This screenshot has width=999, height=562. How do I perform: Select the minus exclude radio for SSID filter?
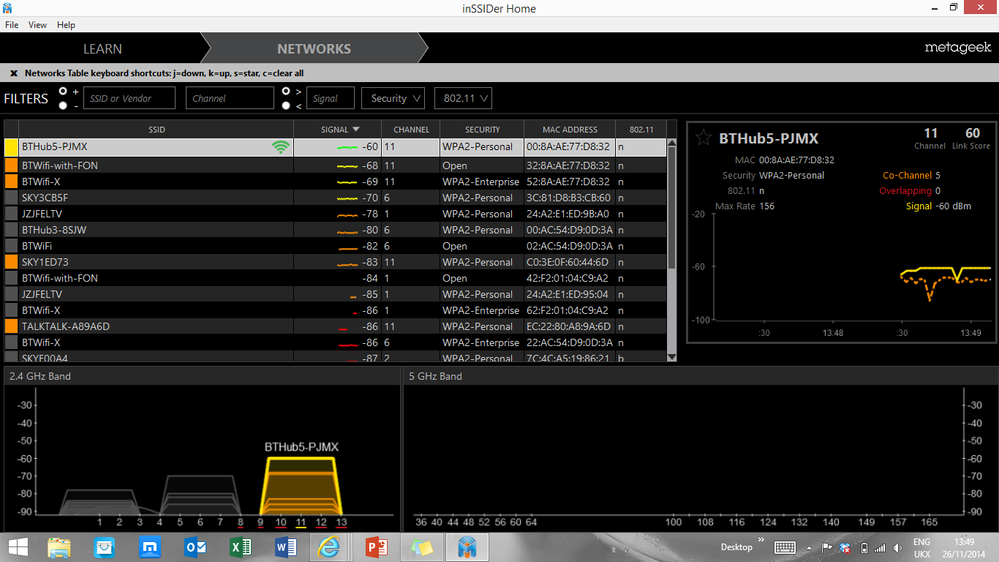point(62,105)
